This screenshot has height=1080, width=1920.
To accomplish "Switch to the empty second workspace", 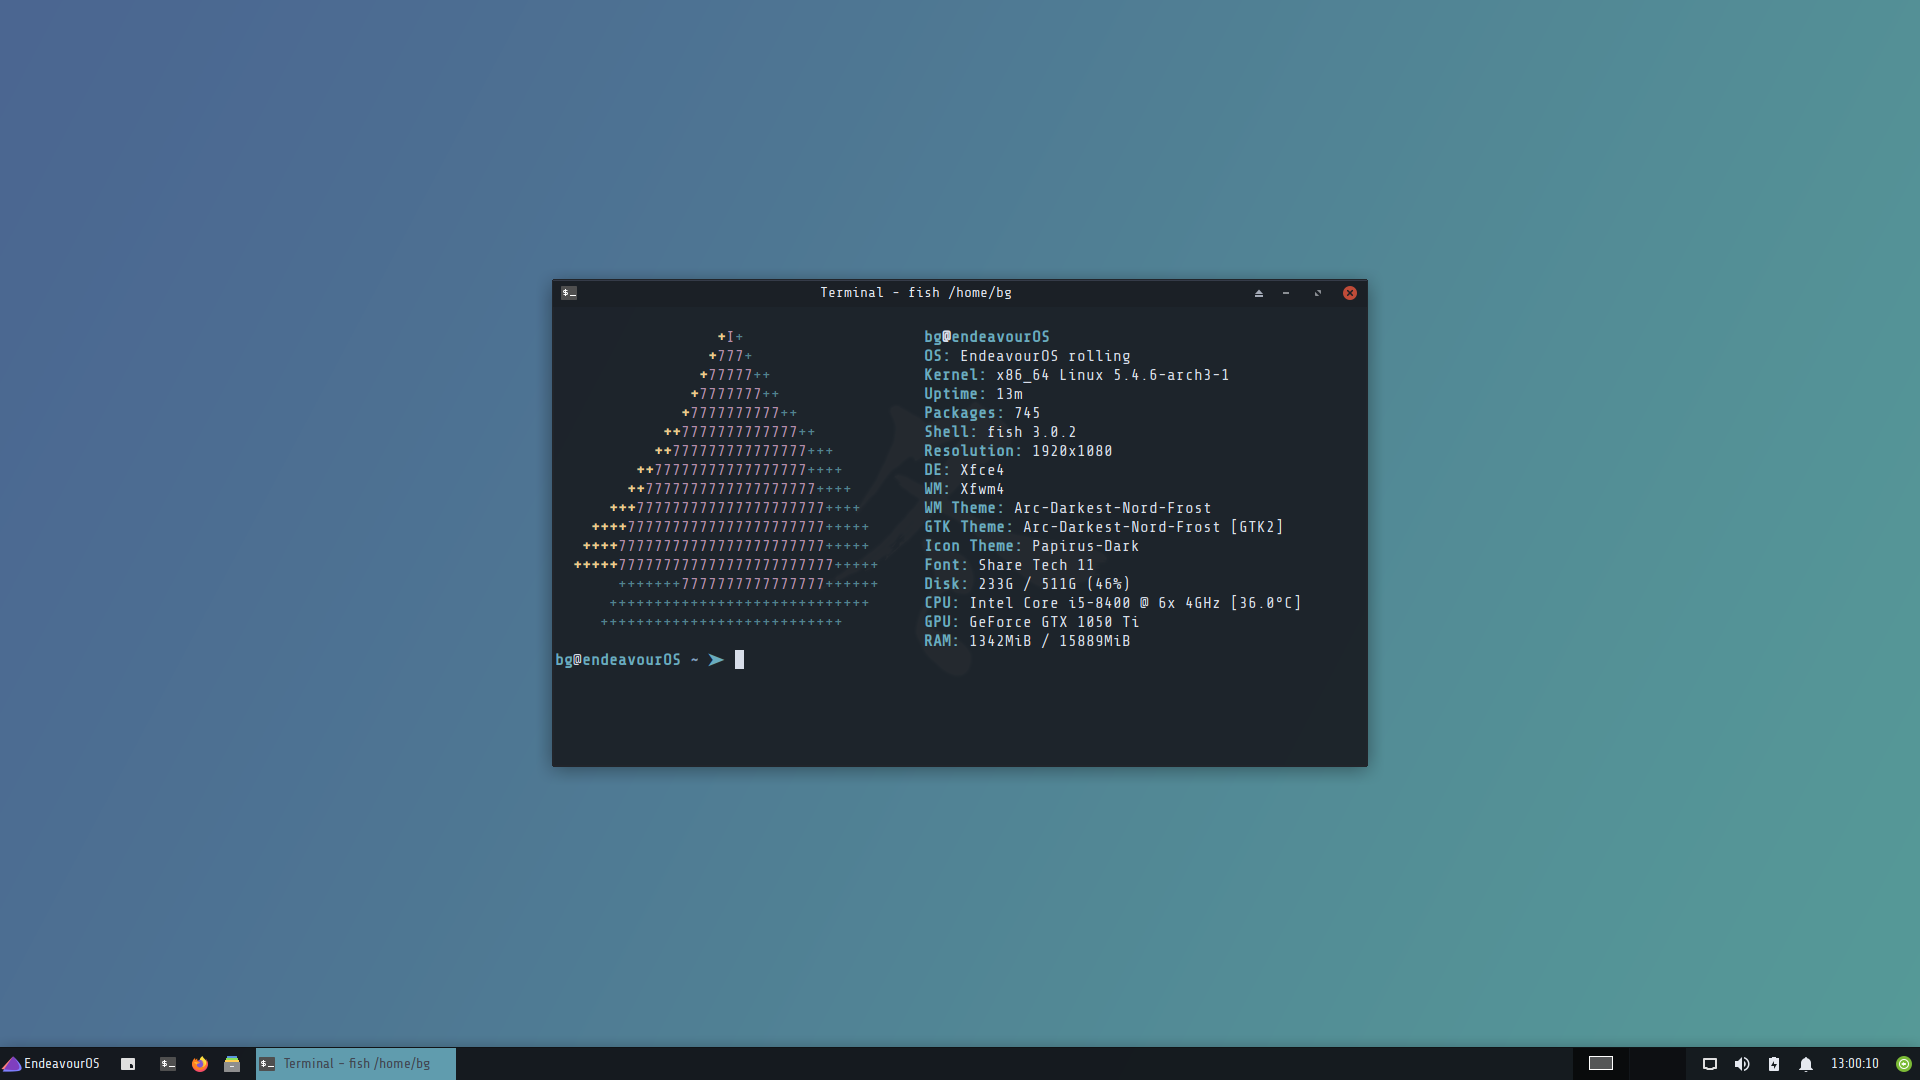I will pyautogui.click(x=1655, y=1064).
